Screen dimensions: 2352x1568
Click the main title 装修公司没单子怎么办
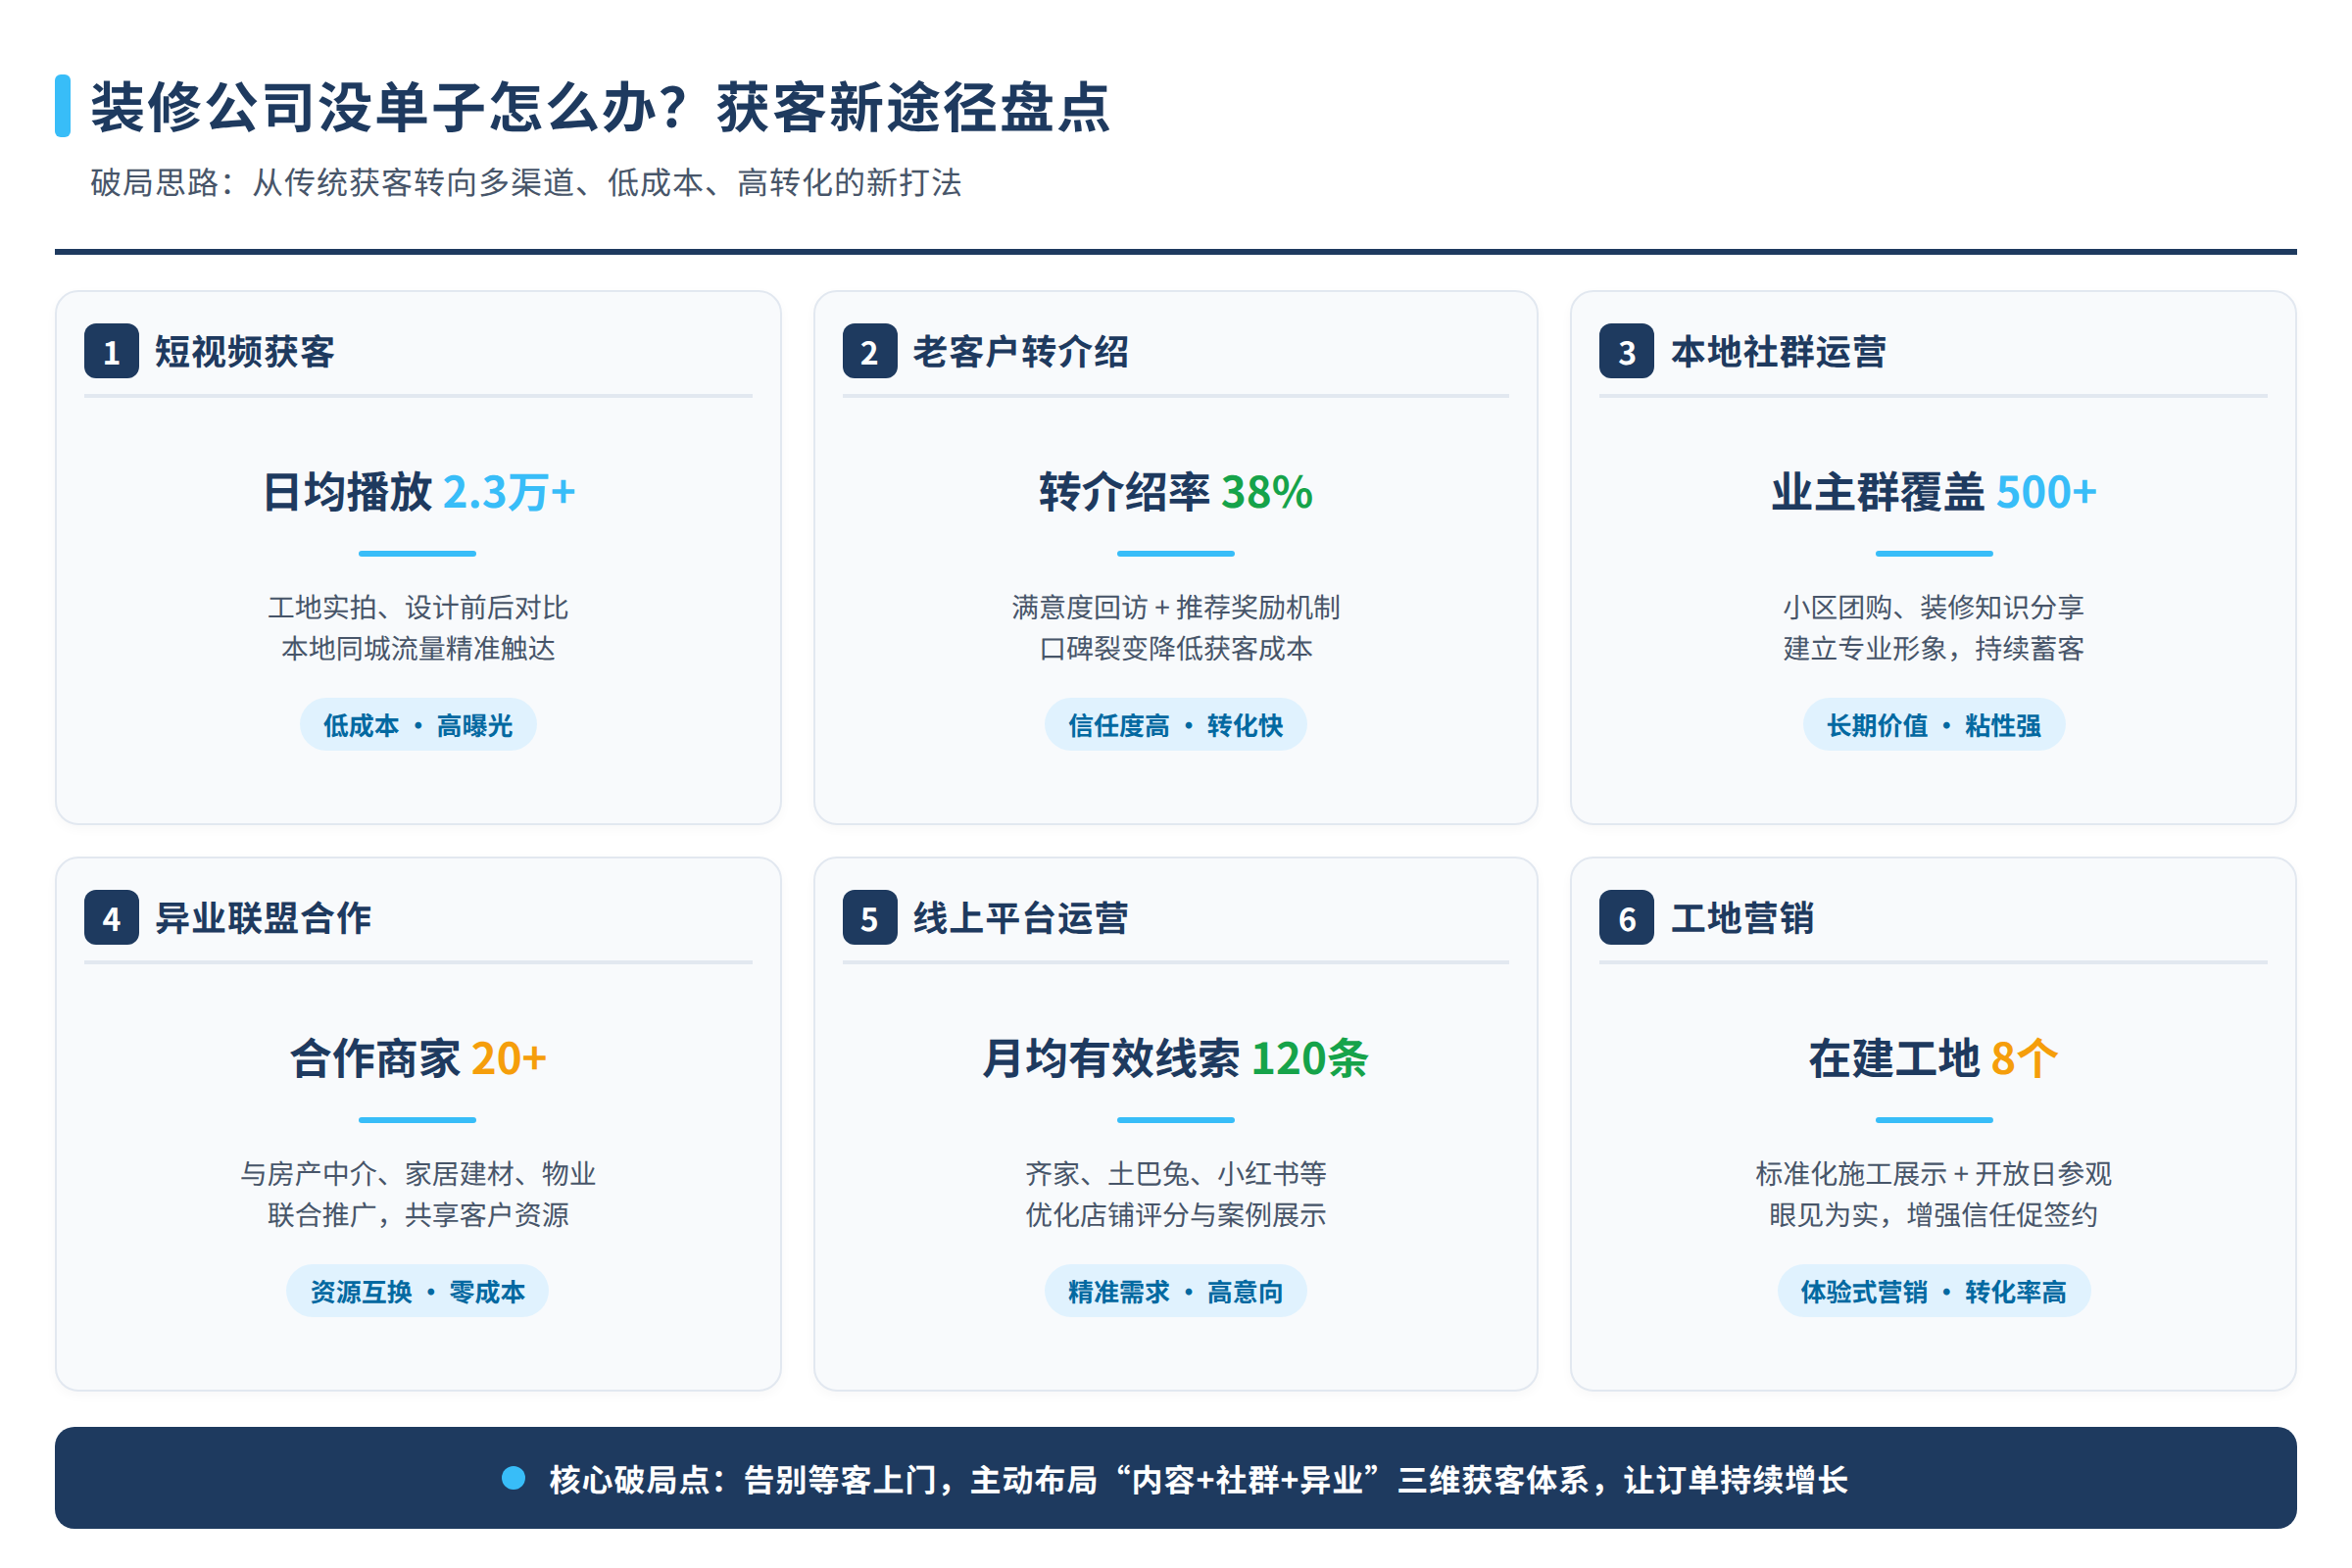point(600,106)
